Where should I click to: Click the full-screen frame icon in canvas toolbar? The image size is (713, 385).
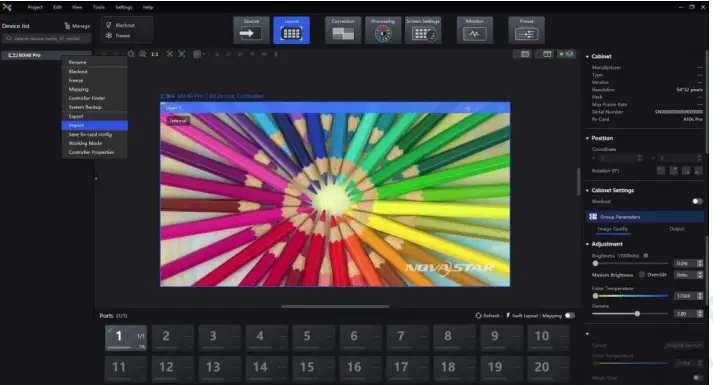point(181,54)
